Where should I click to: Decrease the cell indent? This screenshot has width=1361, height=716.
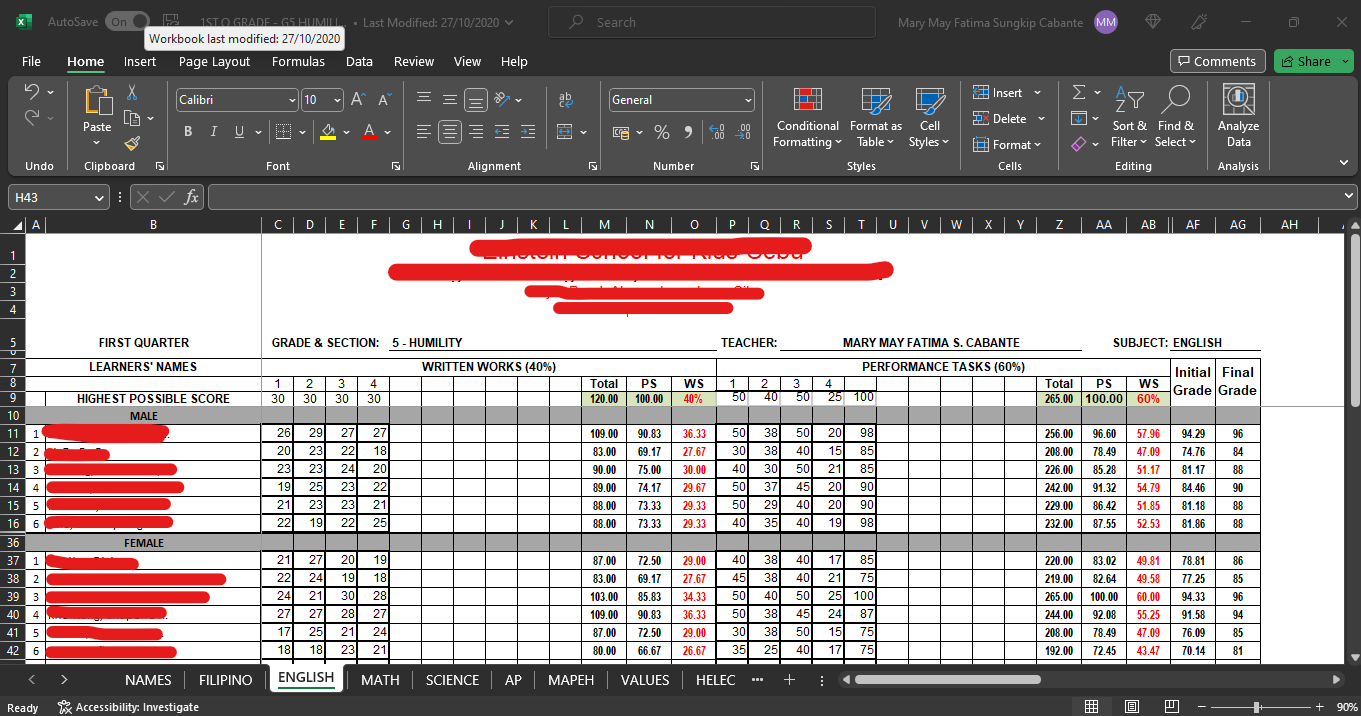point(502,132)
